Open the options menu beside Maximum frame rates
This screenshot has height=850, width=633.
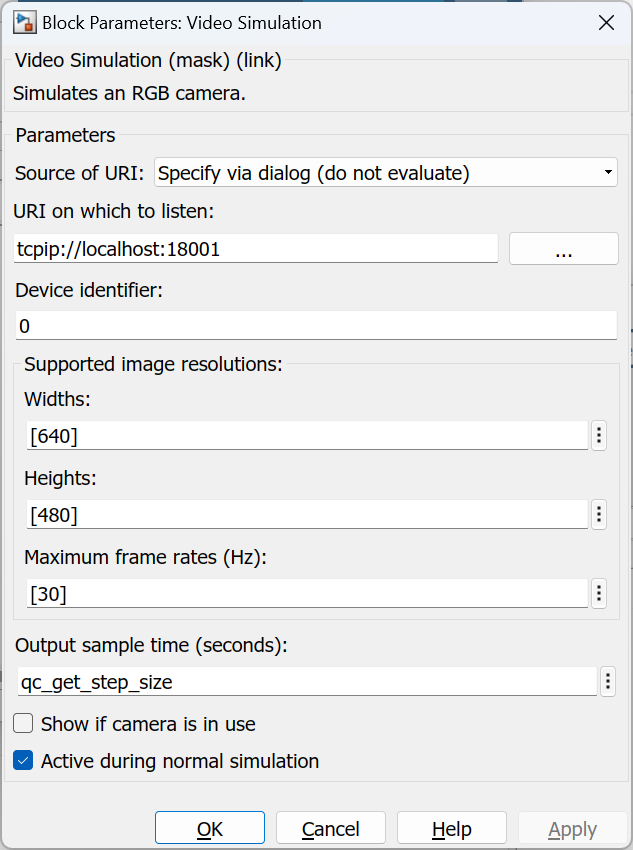pyautogui.click(x=599, y=593)
